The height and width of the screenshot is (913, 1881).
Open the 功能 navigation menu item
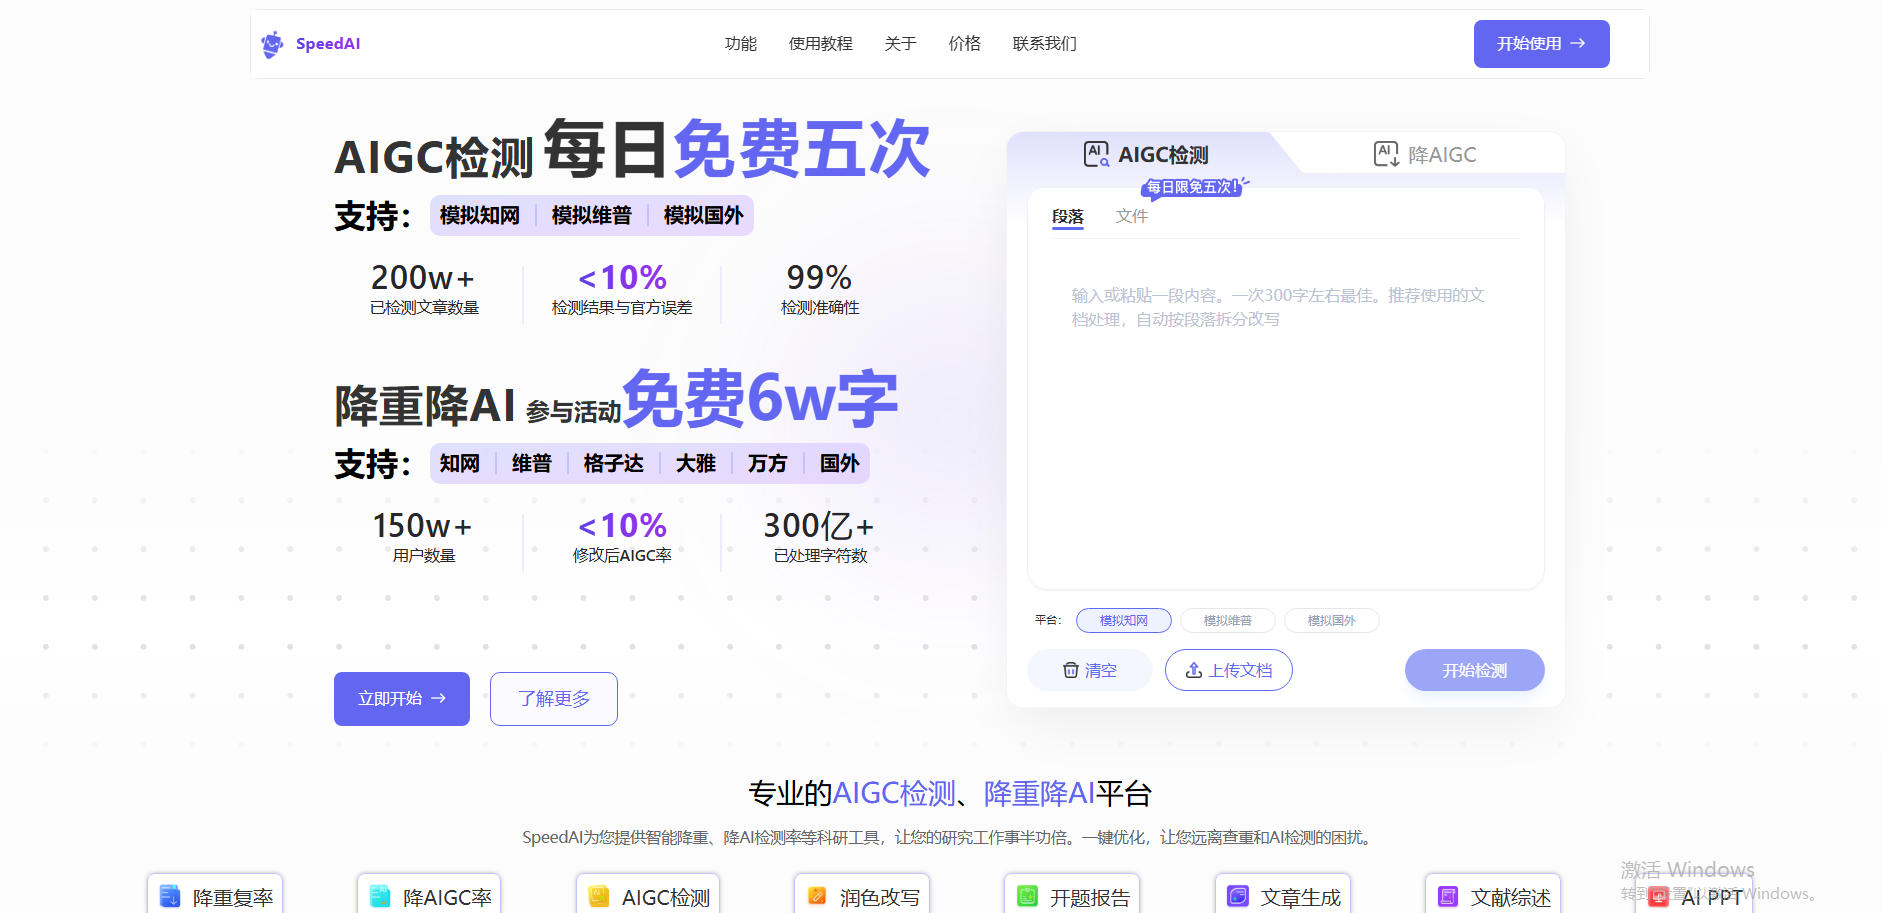point(741,44)
